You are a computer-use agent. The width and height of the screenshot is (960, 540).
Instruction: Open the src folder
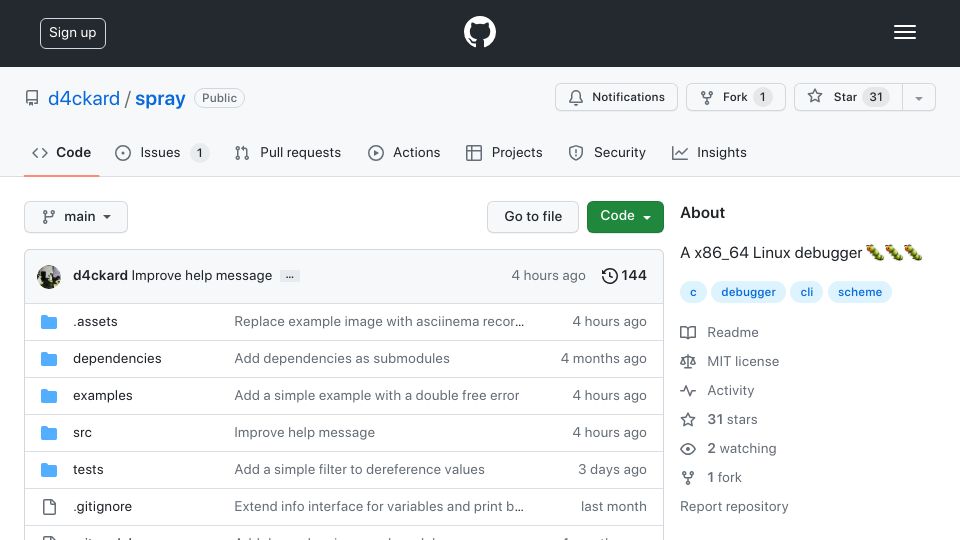click(x=82, y=432)
